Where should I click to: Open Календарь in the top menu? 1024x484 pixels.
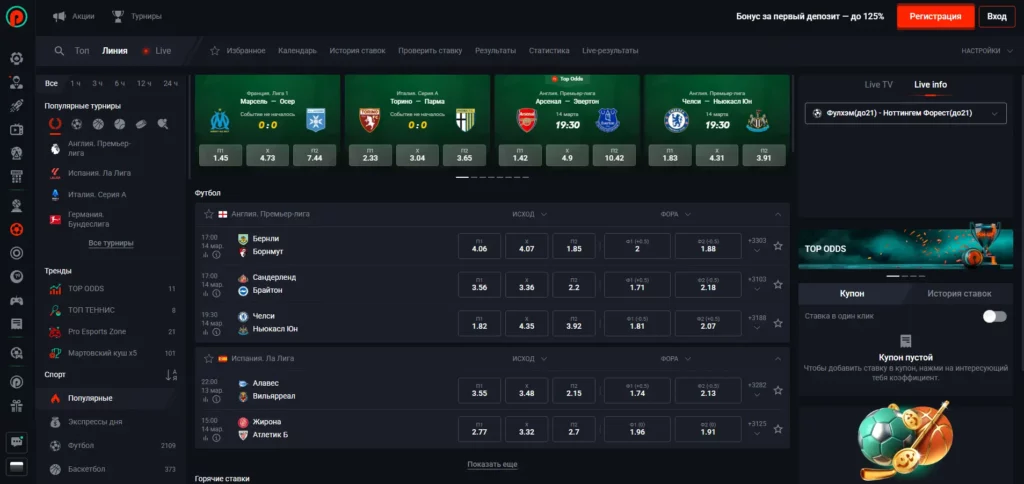pyautogui.click(x=297, y=50)
